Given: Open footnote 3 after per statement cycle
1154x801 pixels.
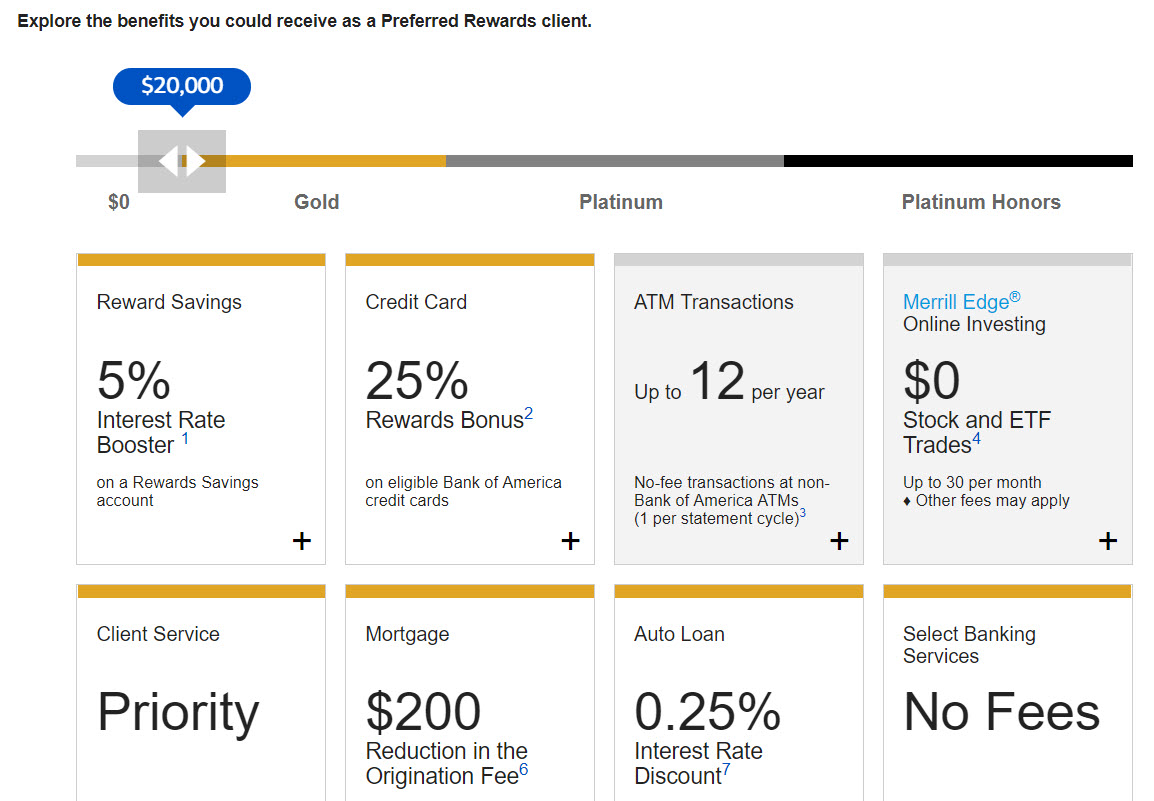Looking at the screenshot, I should (x=803, y=513).
